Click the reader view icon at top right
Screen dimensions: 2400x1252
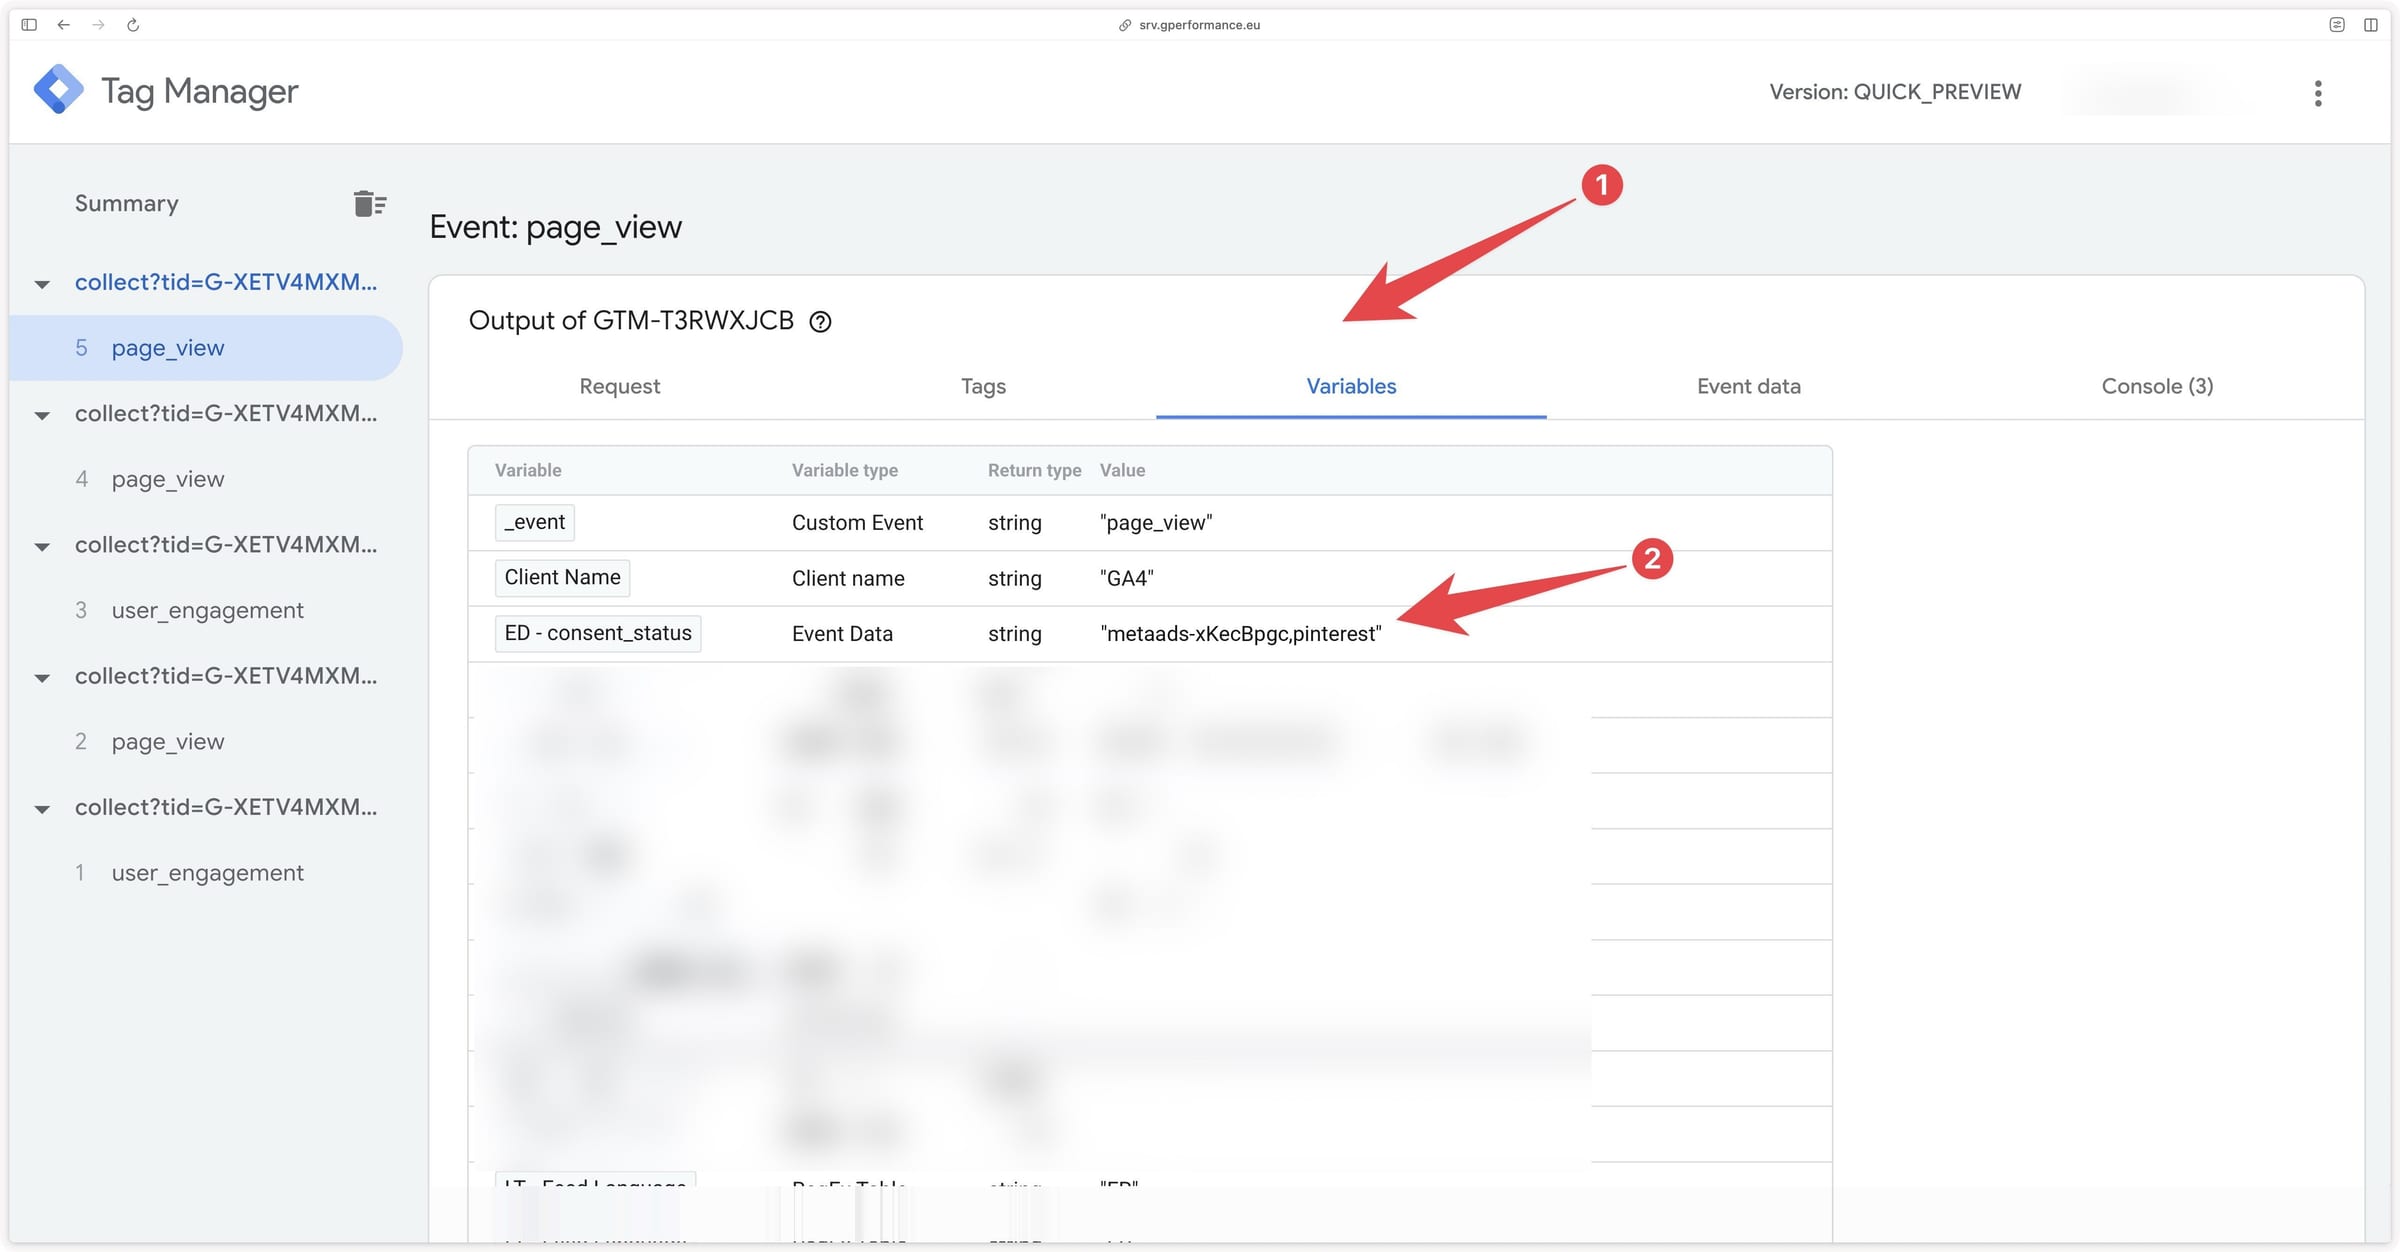coord(2336,25)
